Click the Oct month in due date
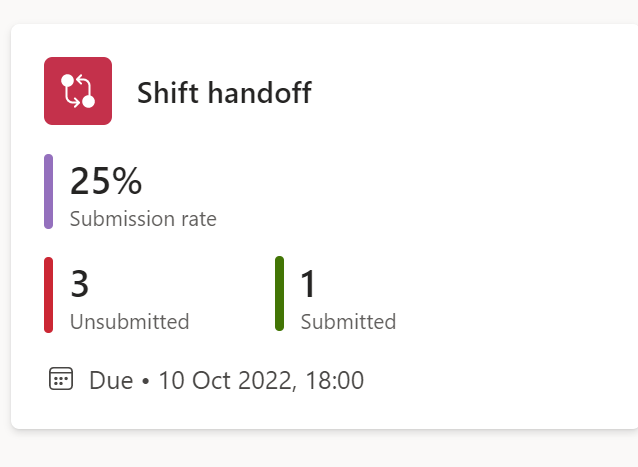The width and height of the screenshot is (638, 467). (x=211, y=380)
